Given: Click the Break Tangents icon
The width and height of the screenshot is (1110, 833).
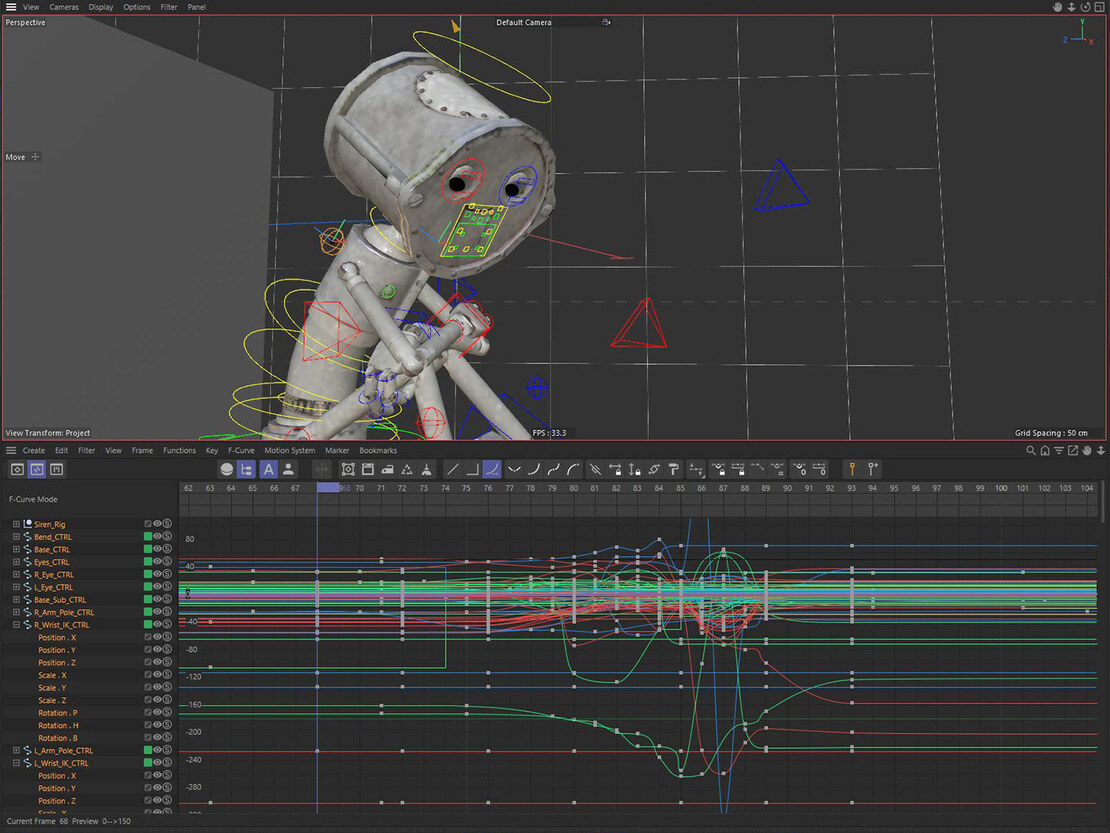Looking at the screenshot, I should [x=594, y=469].
